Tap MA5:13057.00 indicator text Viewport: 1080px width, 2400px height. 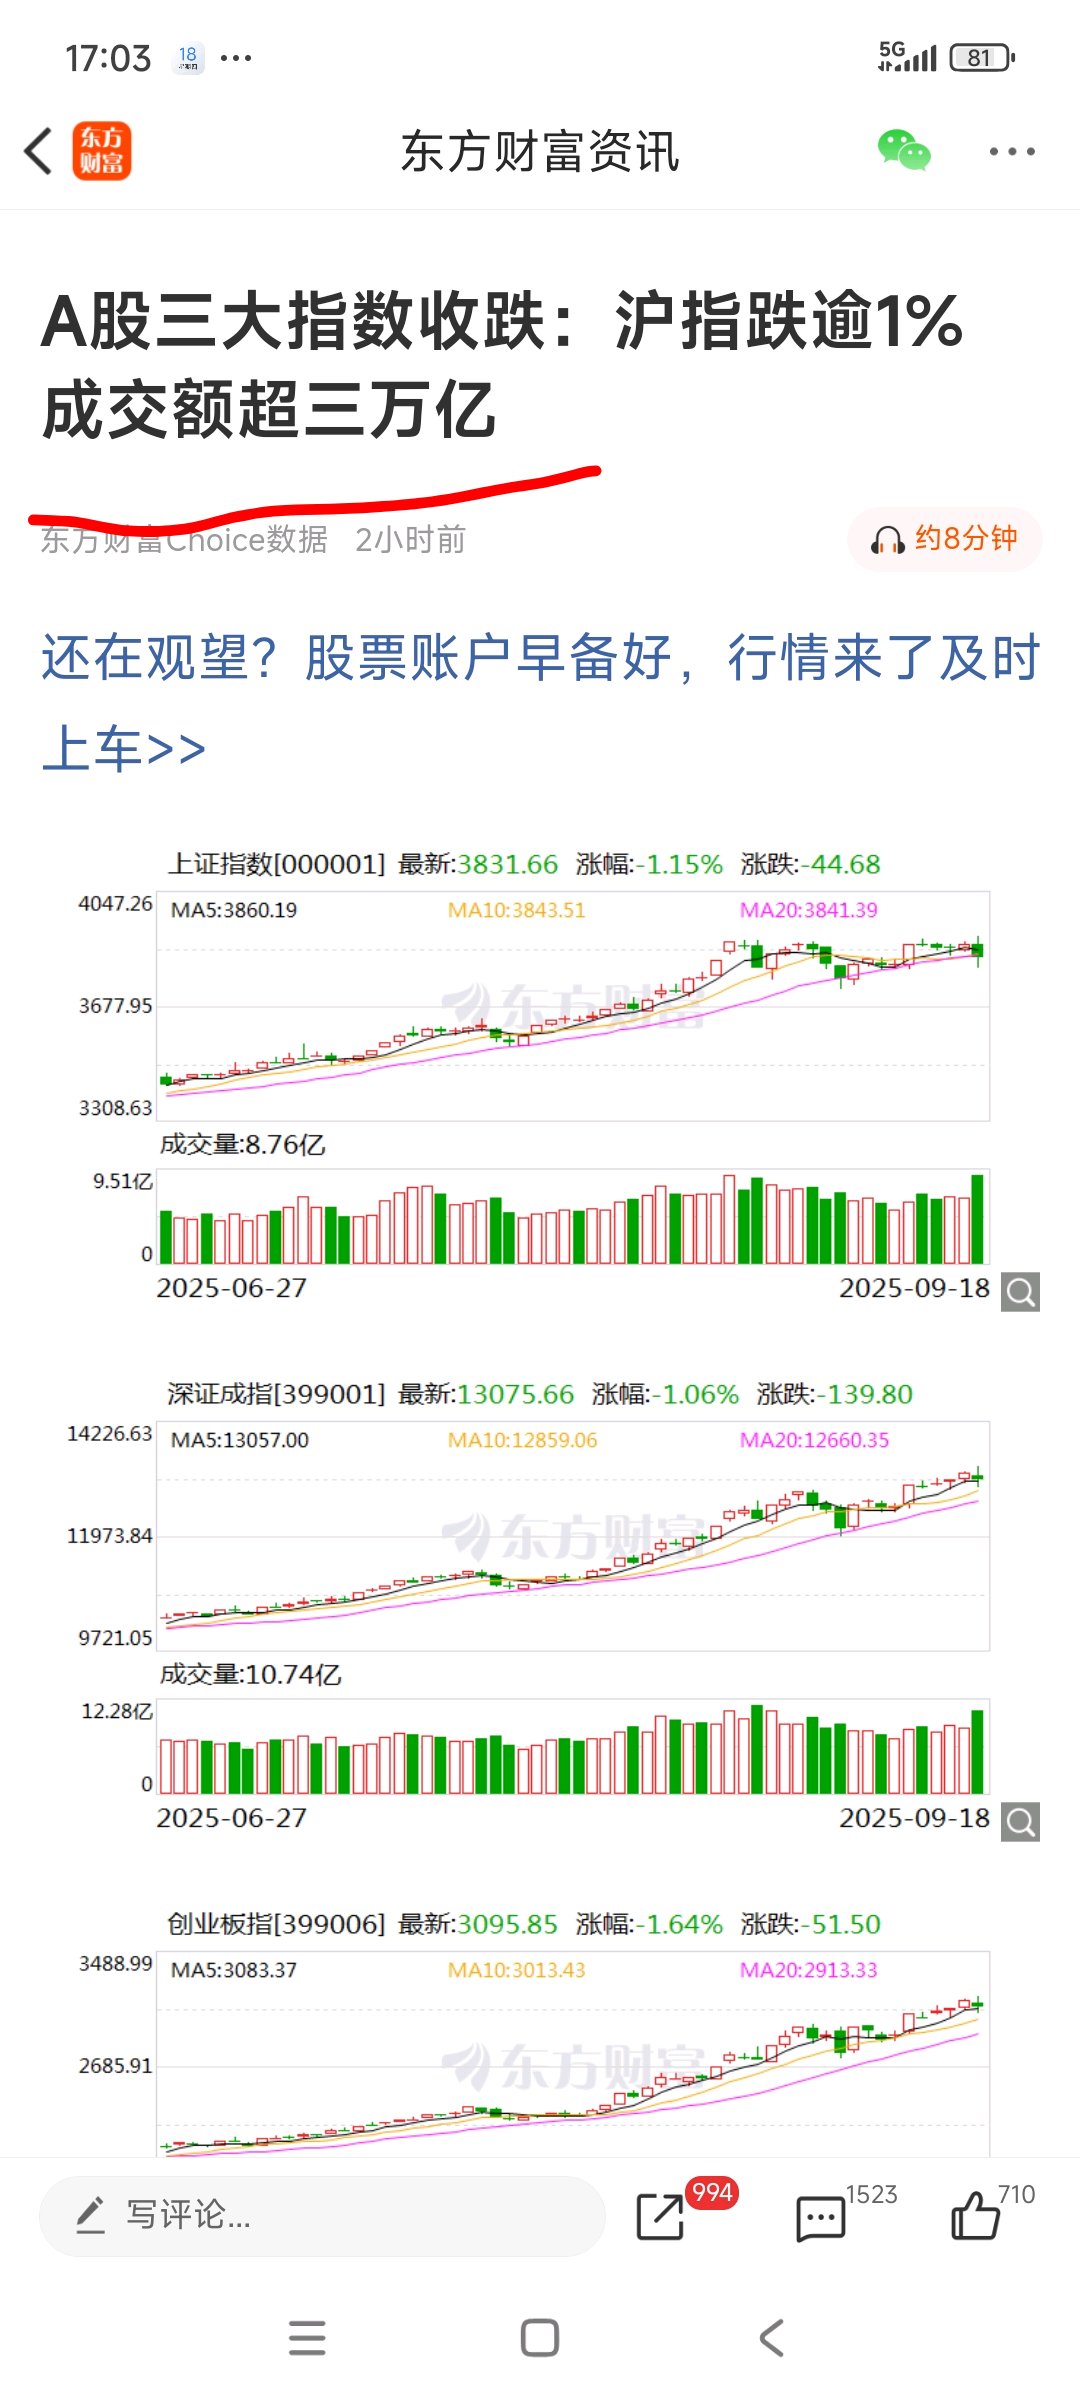coord(240,1440)
